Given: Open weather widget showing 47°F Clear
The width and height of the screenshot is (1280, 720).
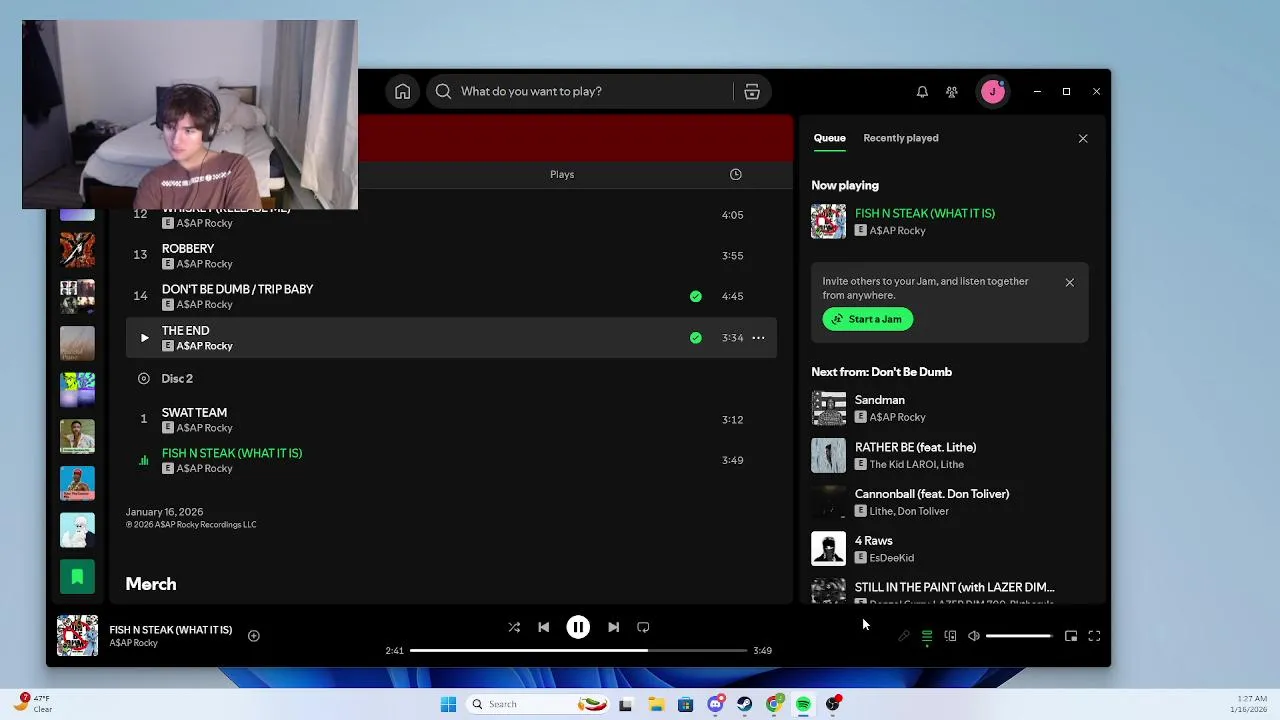Looking at the screenshot, I should 32,703.
